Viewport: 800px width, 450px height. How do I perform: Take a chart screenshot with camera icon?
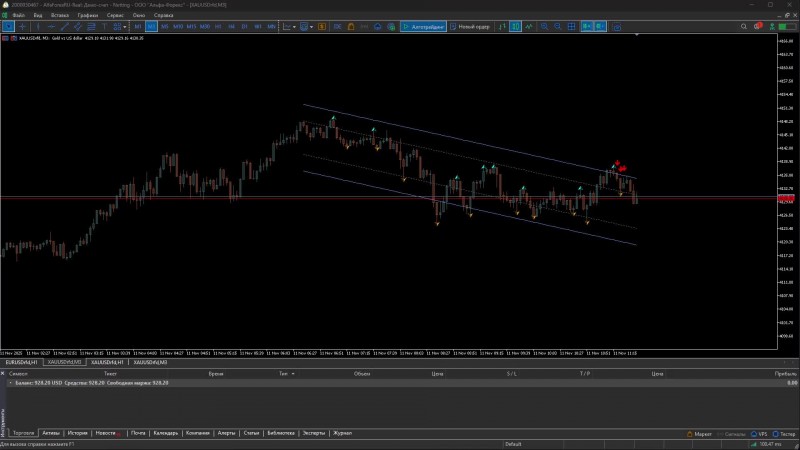(x=616, y=27)
